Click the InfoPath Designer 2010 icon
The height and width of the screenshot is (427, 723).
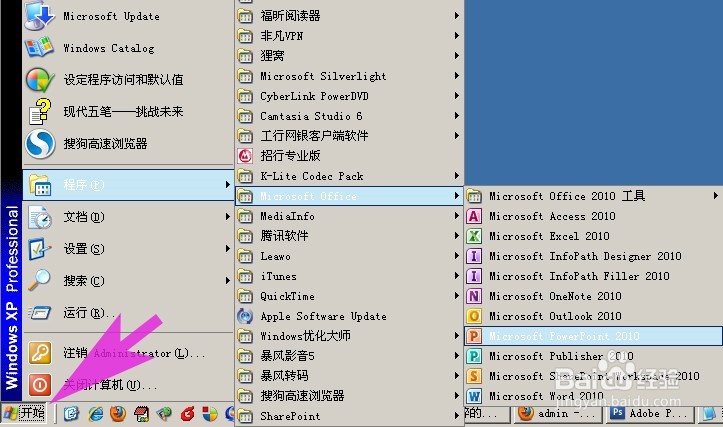pyautogui.click(x=474, y=256)
